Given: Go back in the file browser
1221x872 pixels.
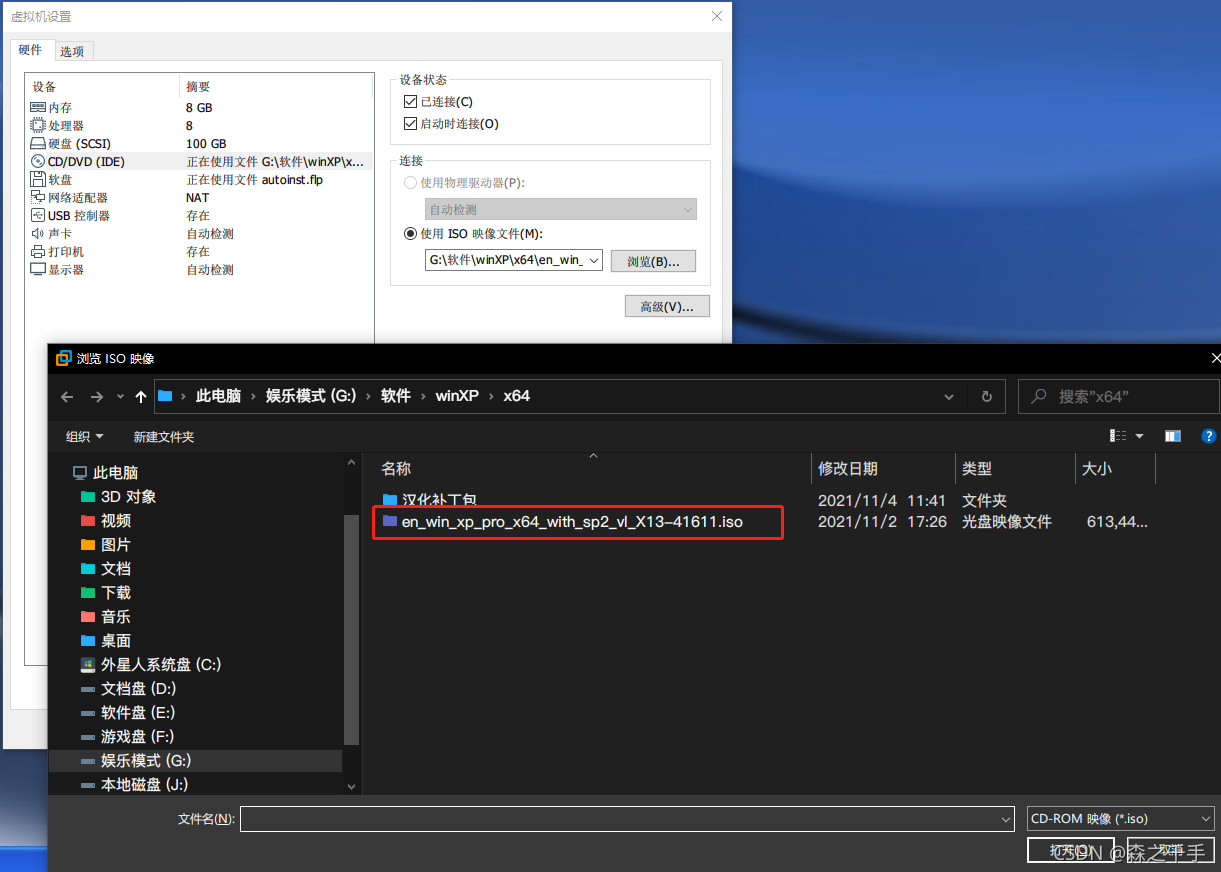Looking at the screenshot, I should click(x=67, y=396).
